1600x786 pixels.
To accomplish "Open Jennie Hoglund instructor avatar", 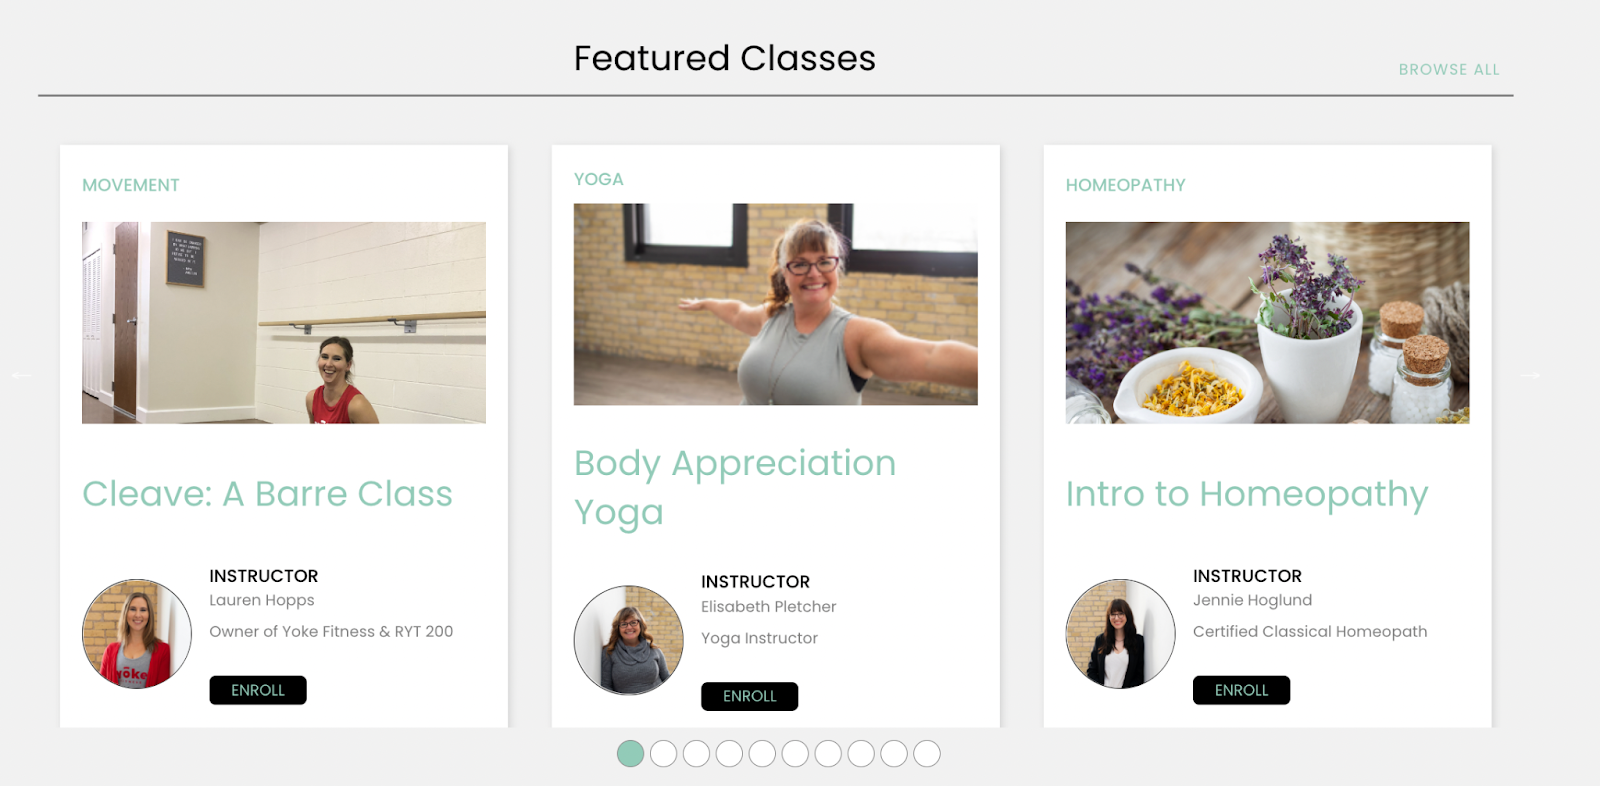I will pyautogui.click(x=1121, y=634).
